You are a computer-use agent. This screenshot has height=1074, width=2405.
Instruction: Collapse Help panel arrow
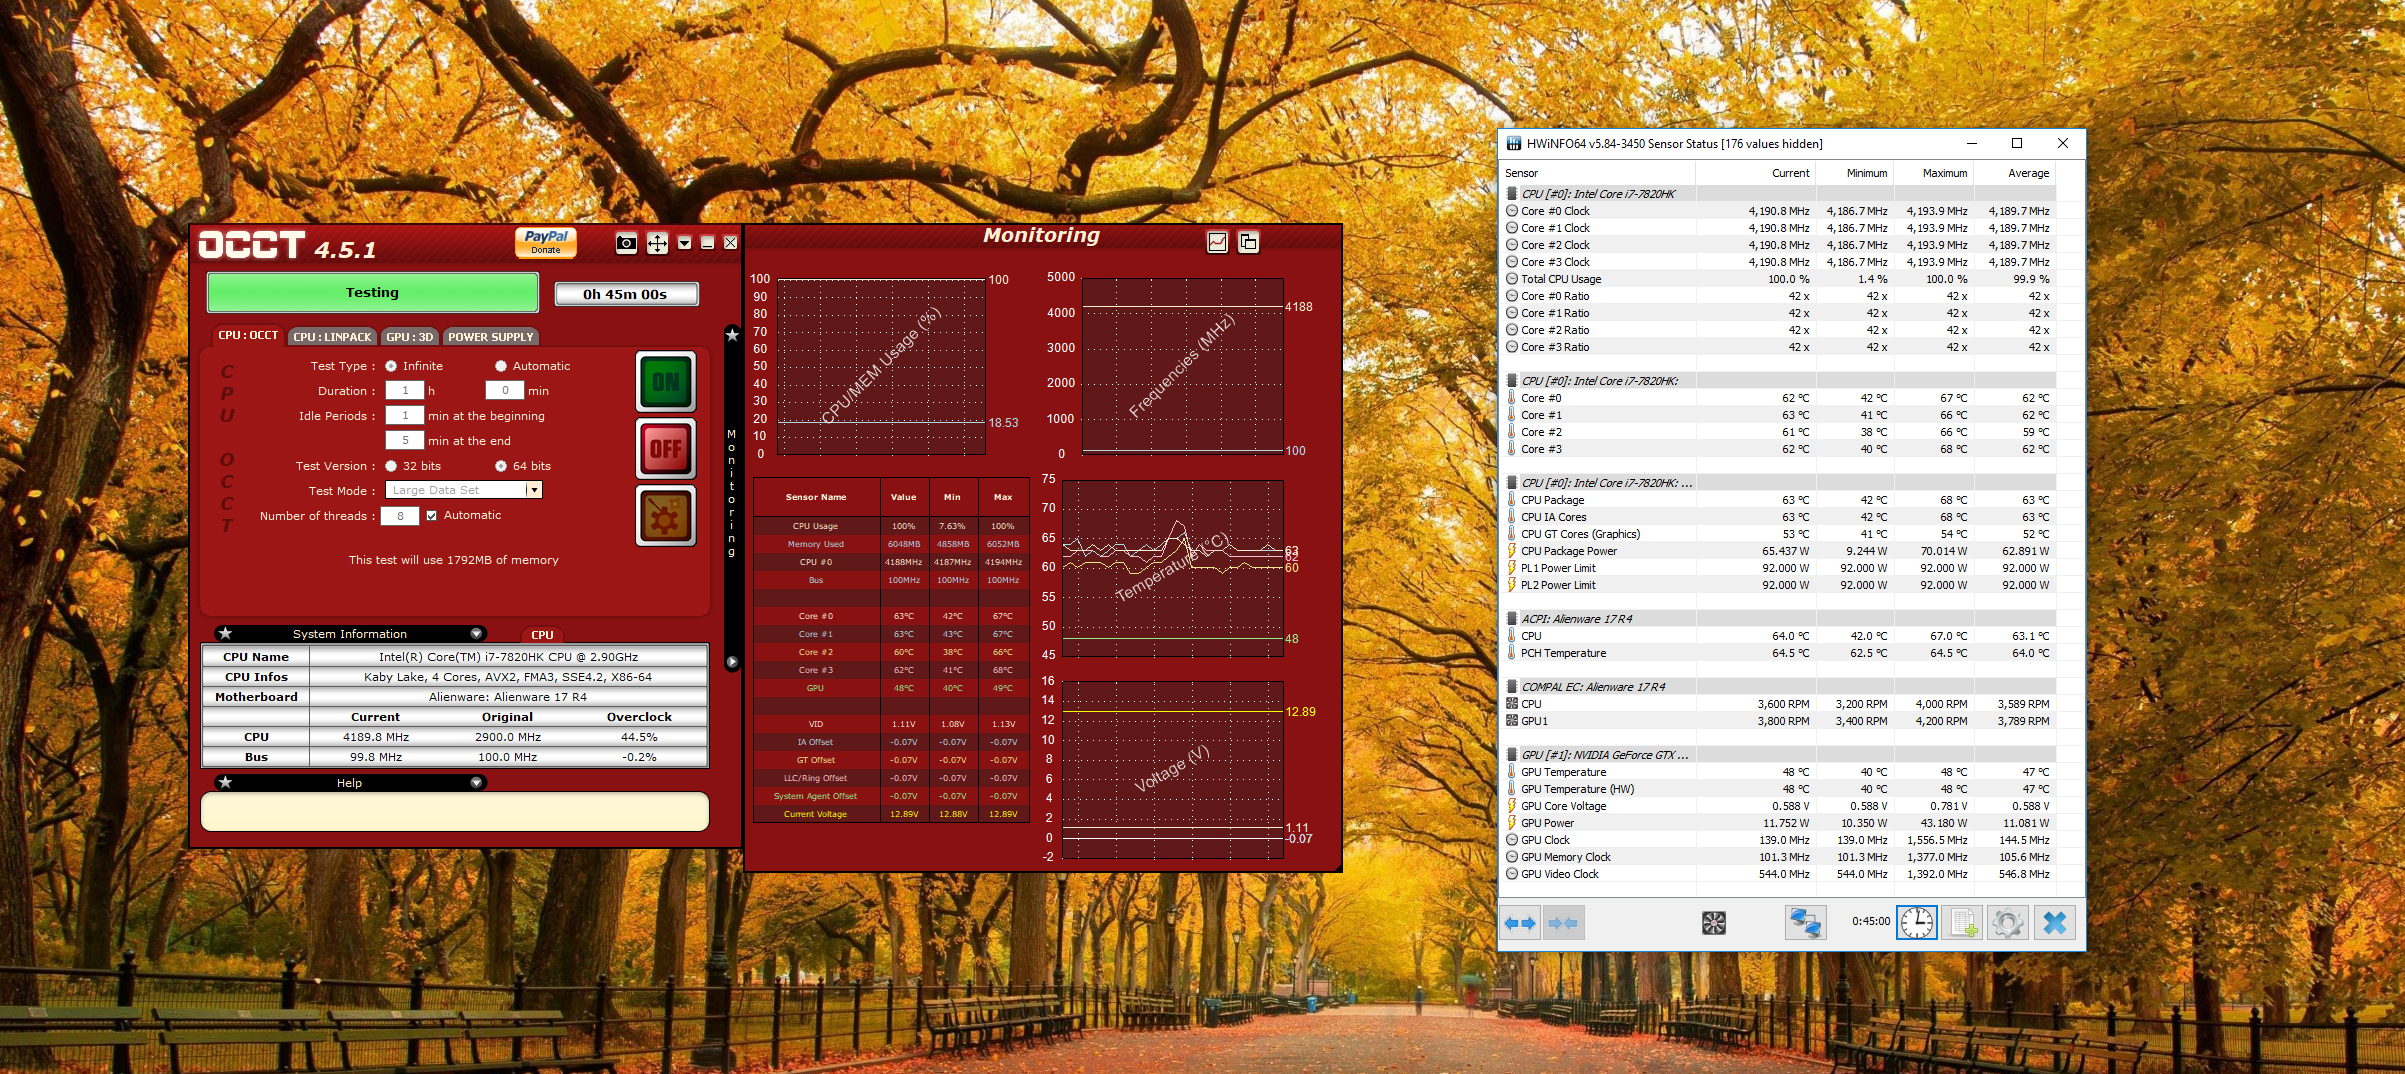point(476,783)
